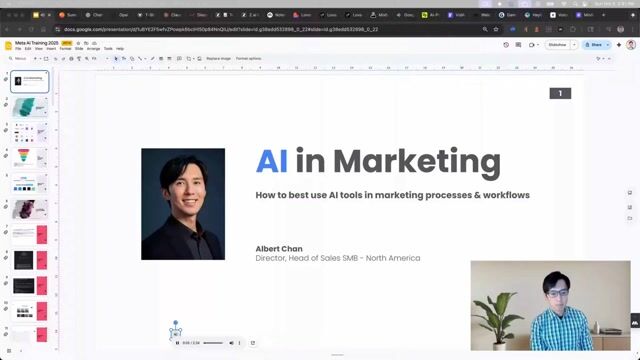Select slide 6 purple thumbnail
Image resolution: width=640 pixels, height=360 pixels.
[x=30, y=209]
